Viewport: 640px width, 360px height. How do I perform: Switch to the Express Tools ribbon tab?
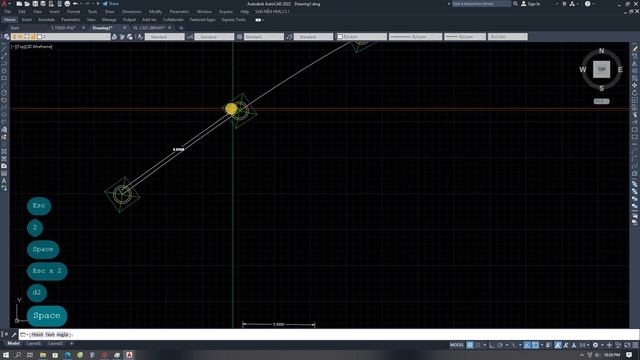point(233,20)
